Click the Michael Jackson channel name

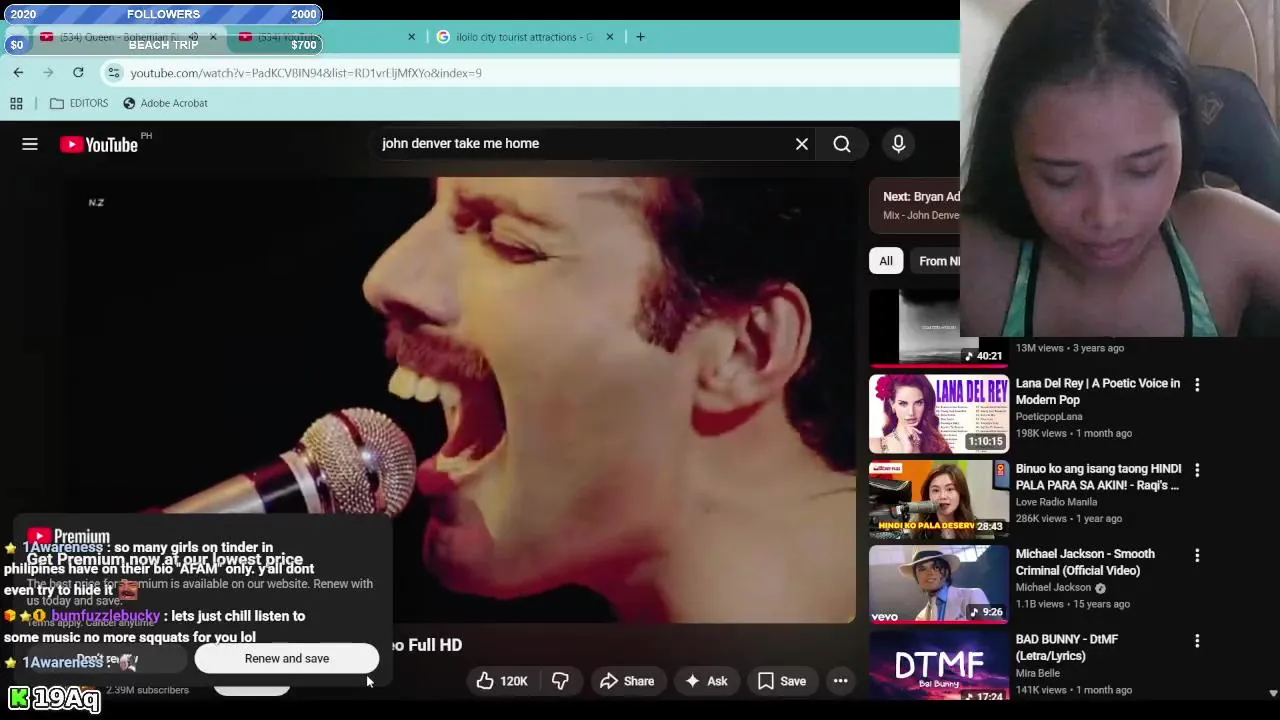pyautogui.click(x=1053, y=588)
